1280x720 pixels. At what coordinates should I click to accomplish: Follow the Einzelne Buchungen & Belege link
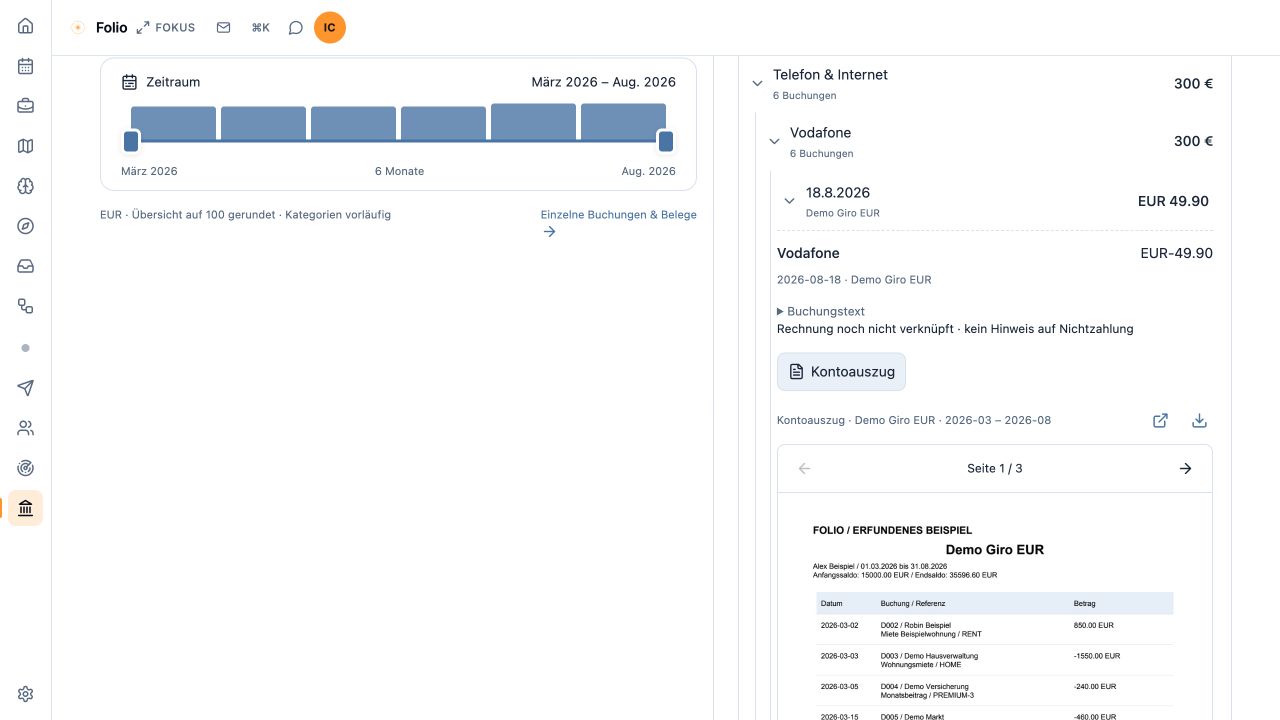click(618, 223)
